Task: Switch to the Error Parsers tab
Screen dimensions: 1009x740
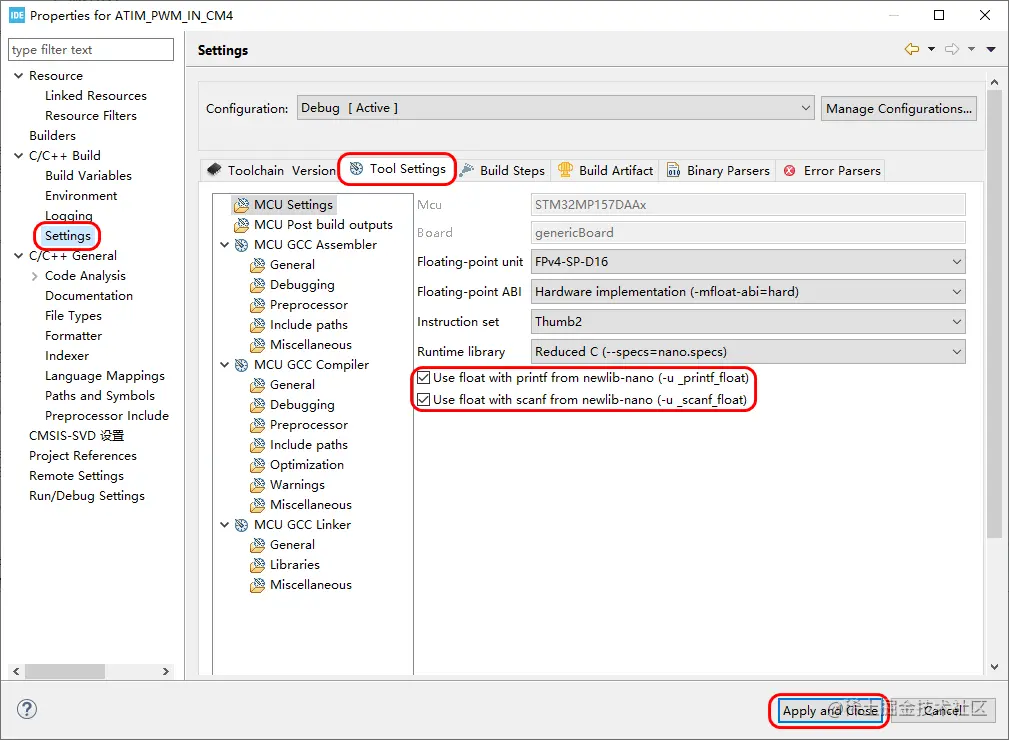Action: click(x=831, y=171)
